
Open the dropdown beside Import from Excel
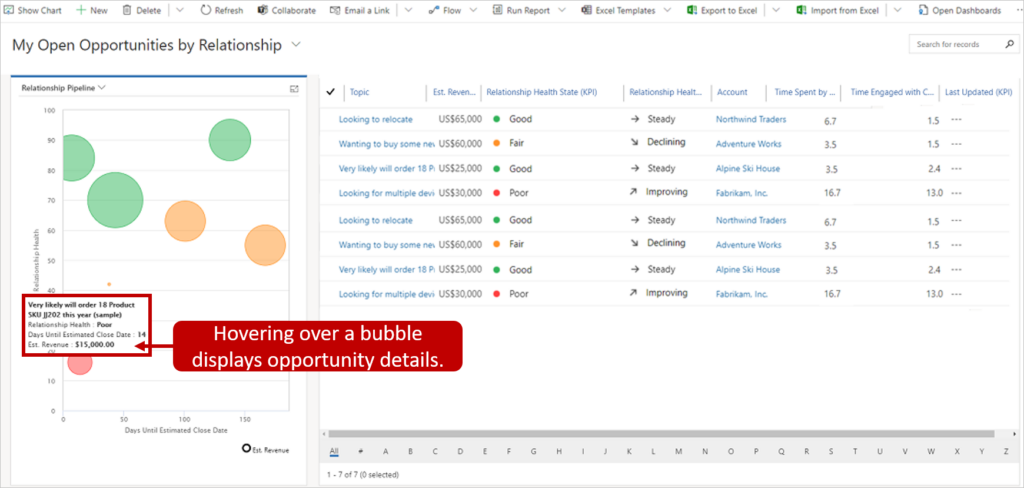tap(898, 10)
